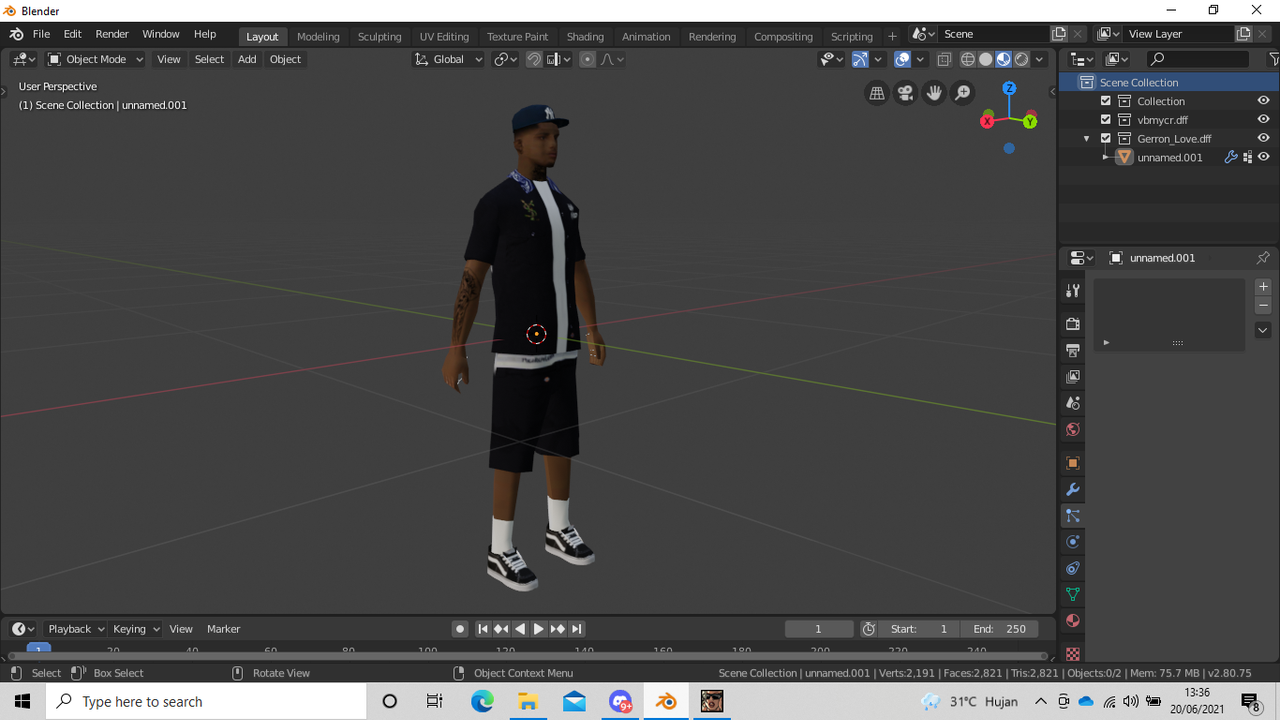The height and width of the screenshot is (720, 1280).
Task: Click the outliner filter funnel icon
Action: point(1273,59)
